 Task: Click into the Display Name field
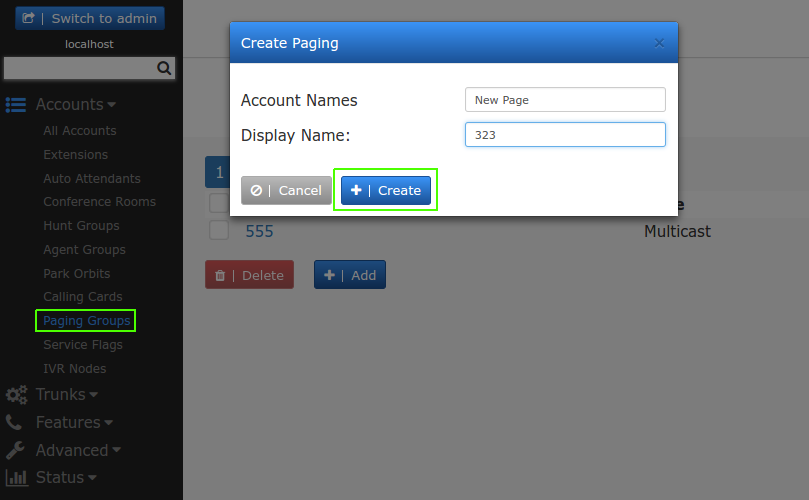coord(565,135)
